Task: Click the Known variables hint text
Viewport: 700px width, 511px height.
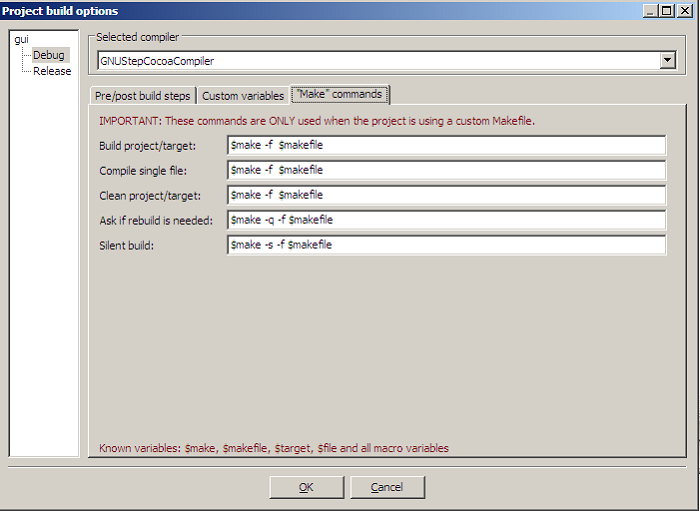Action: [x=274, y=448]
